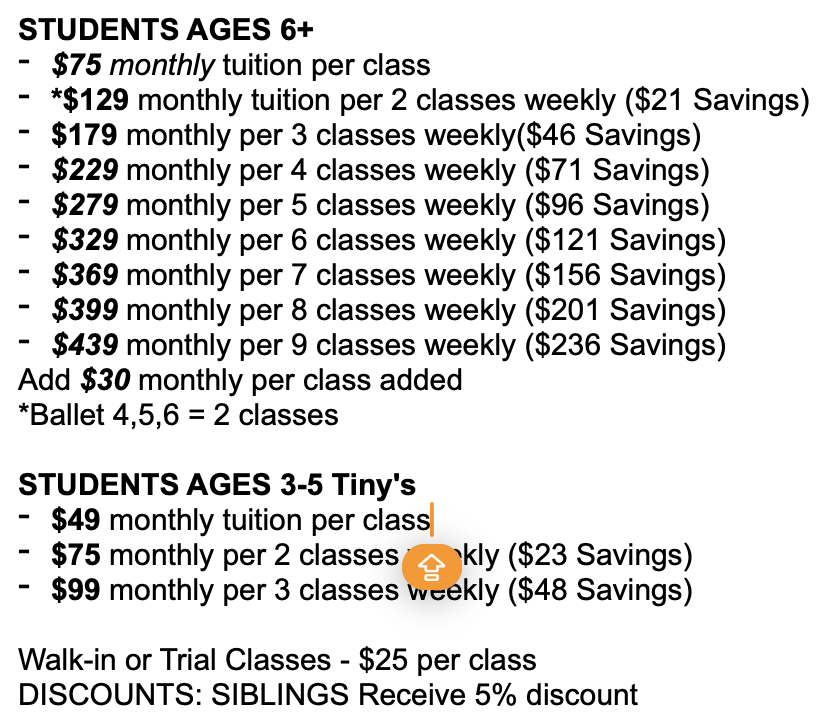This screenshot has height=720, width=830.
Task: Click the Walk-in or Trial Classes line
Action: 277,660
